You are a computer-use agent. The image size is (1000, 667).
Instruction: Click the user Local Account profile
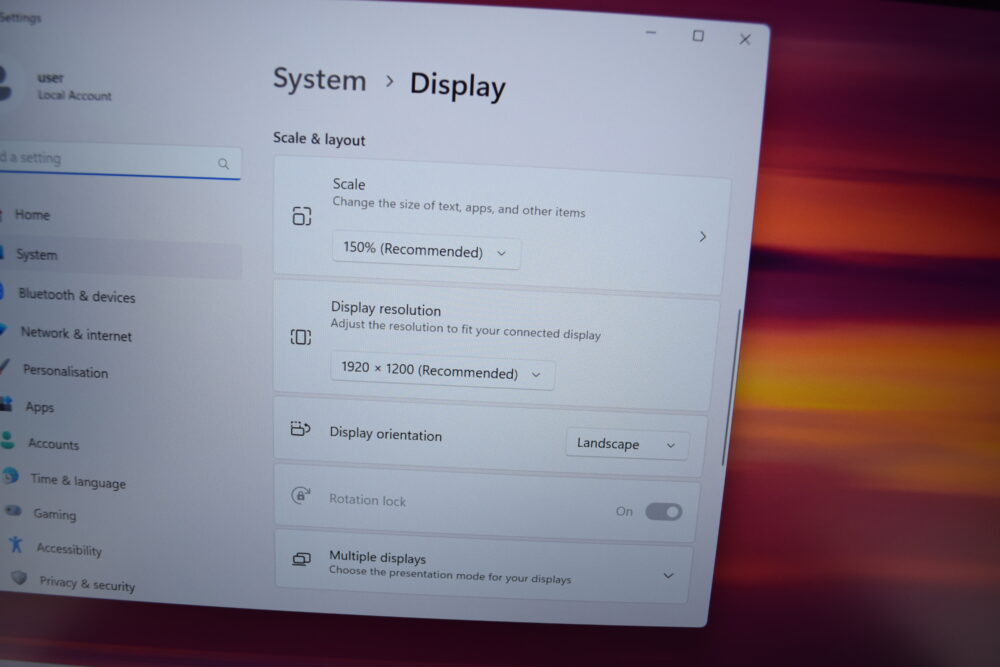coord(57,86)
